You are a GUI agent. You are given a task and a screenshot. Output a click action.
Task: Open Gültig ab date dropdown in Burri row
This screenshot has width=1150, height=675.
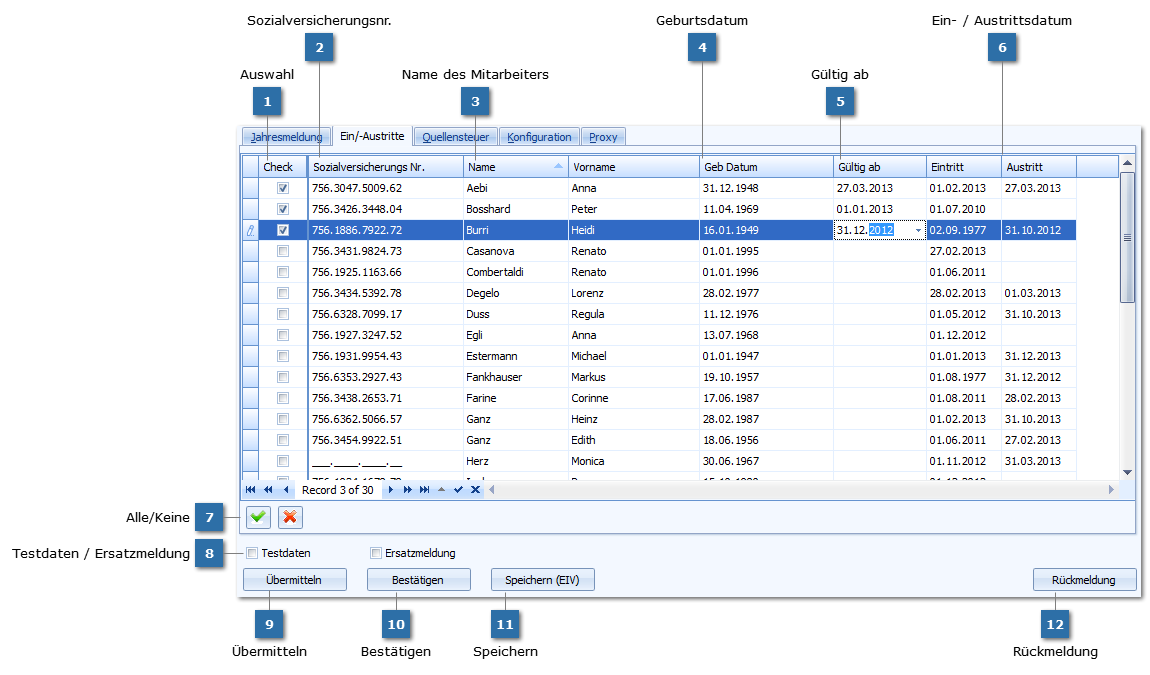coord(918,231)
